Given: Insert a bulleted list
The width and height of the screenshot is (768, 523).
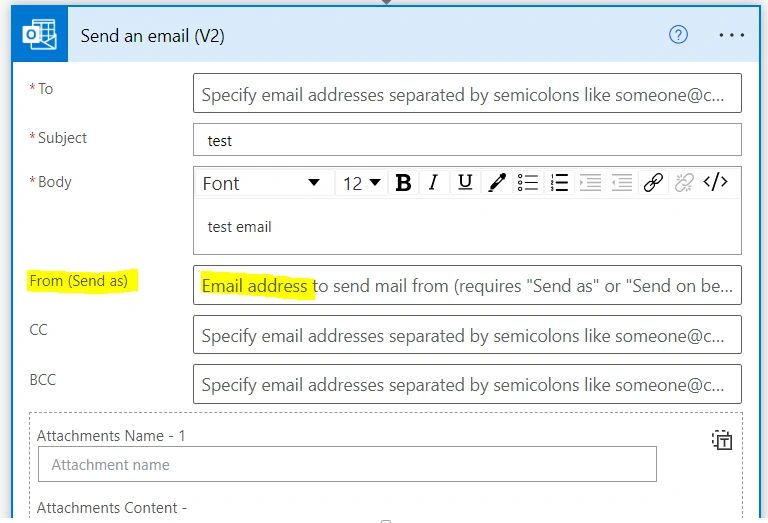Looking at the screenshot, I should [x=528, y=183].
